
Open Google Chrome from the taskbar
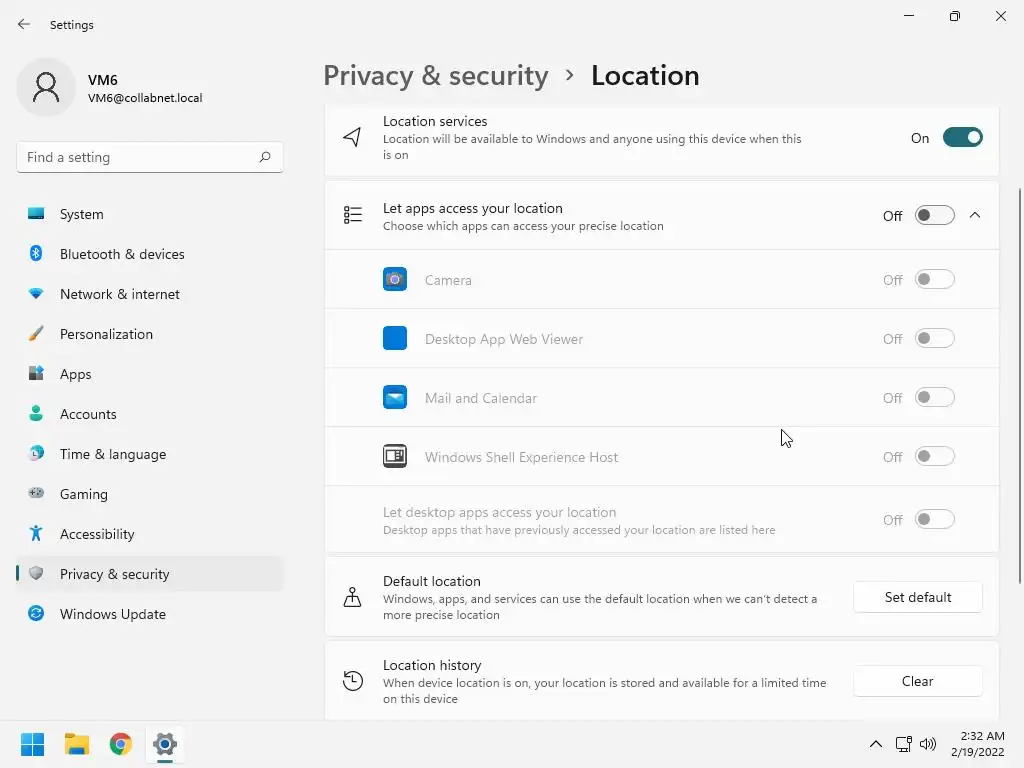point(121,744)
